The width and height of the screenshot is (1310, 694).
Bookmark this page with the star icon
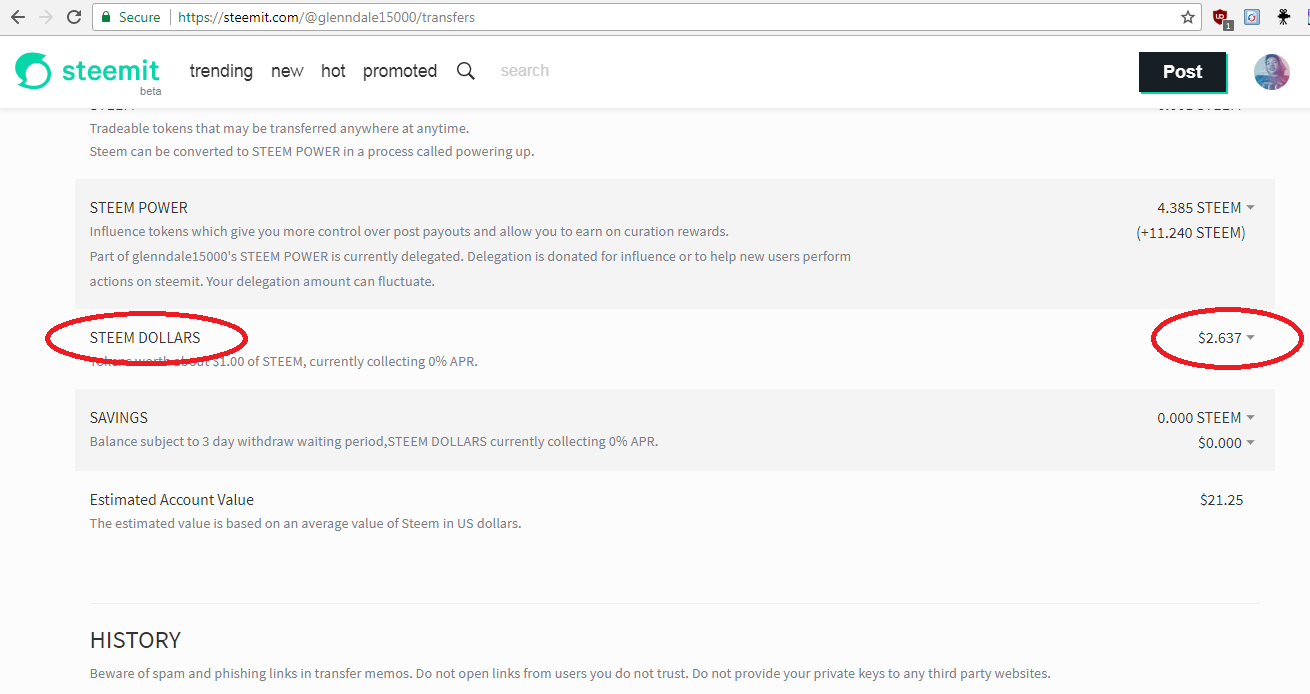click(x=1188, y=17)
